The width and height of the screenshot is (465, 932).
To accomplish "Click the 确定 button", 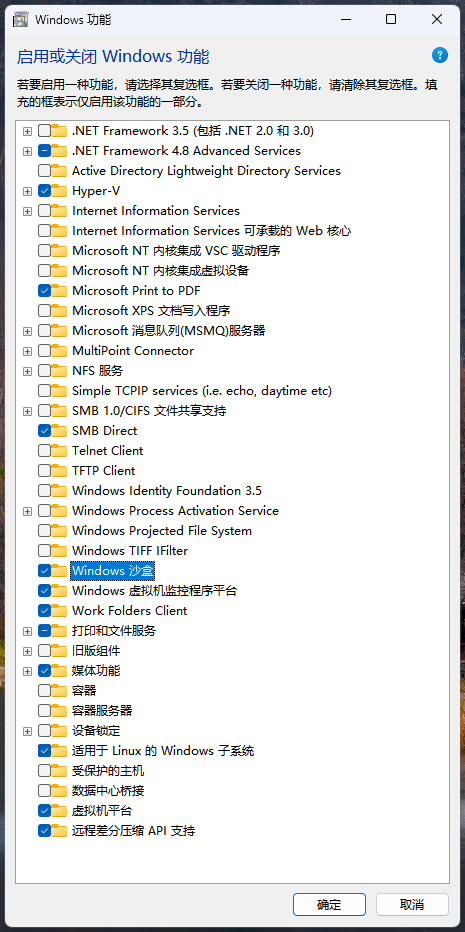I will click(x=329, y=905).
